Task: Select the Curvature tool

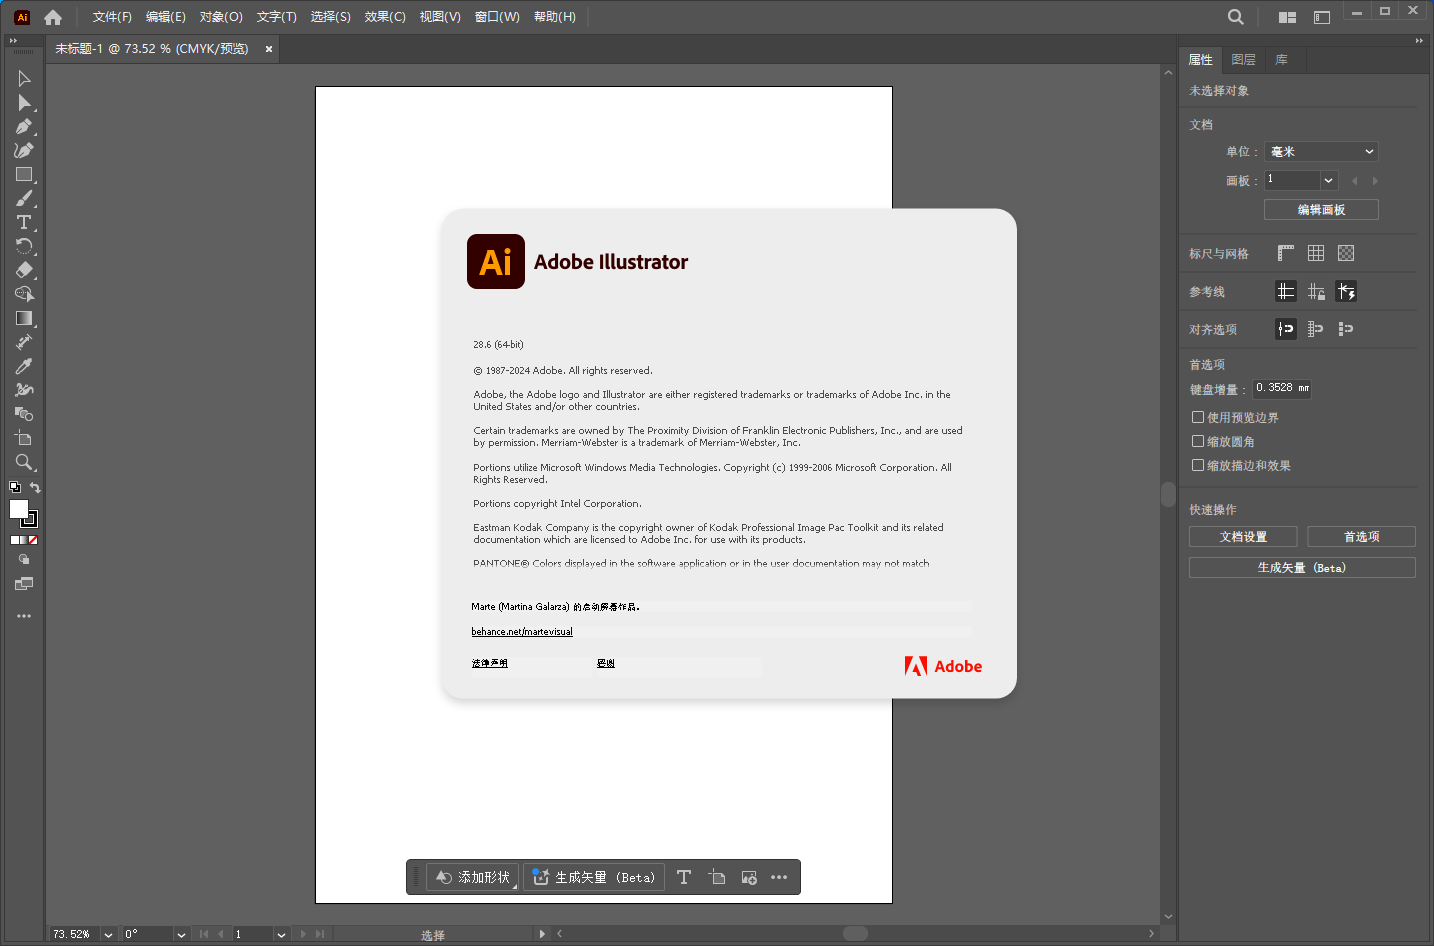Action: click(x=24, y=151)
